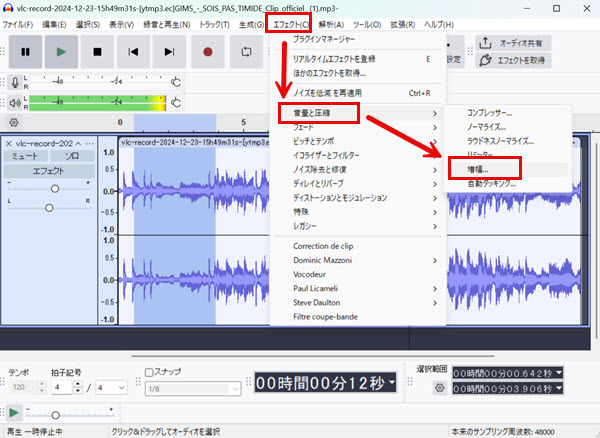Select Correction de clip effect
The width and height of the screenshot is (600, 438).
[357, 246]
